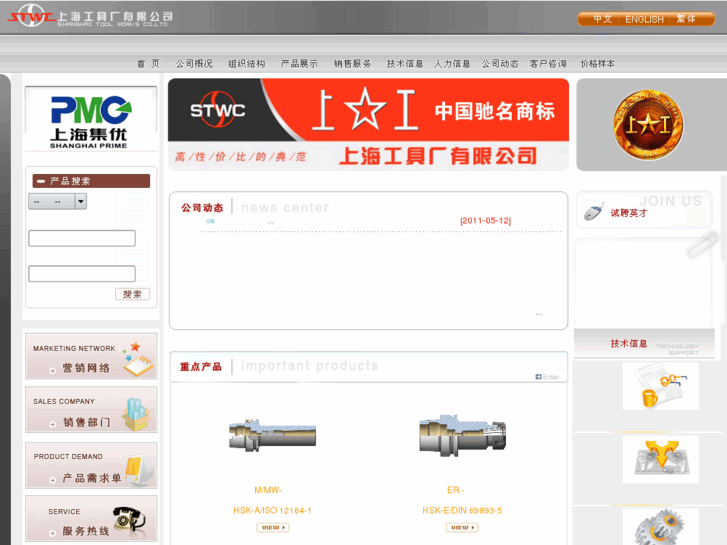This screenshot has width=727, height=545.
Task: Click the more dots link in news center
Action: 539,314
